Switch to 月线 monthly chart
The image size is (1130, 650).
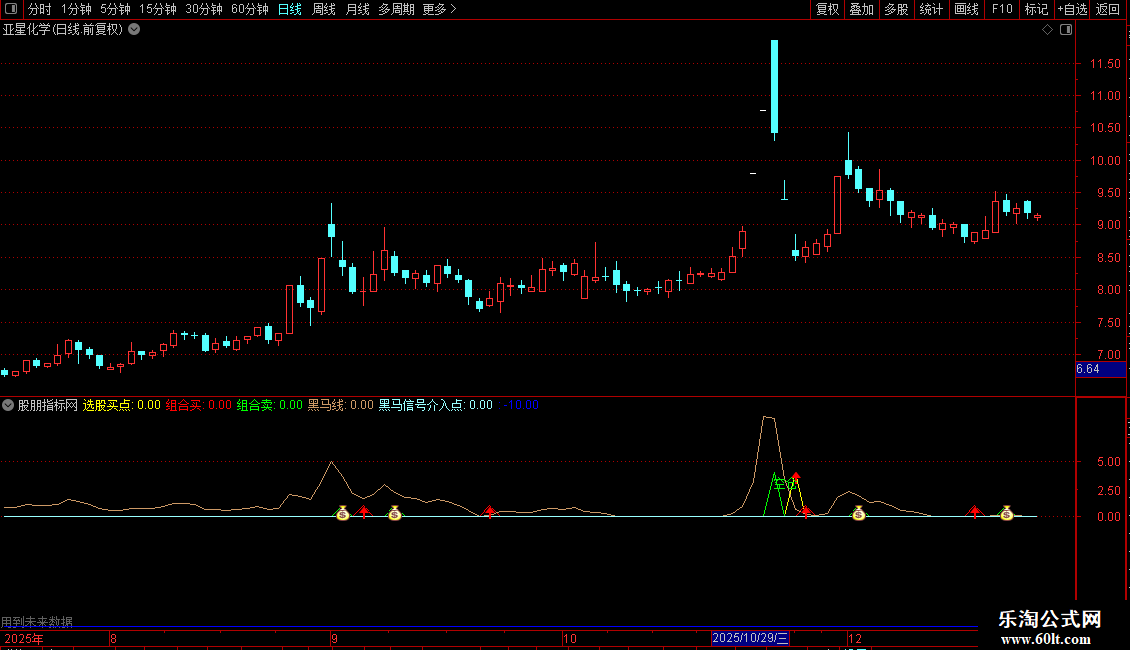coord(357,9)
